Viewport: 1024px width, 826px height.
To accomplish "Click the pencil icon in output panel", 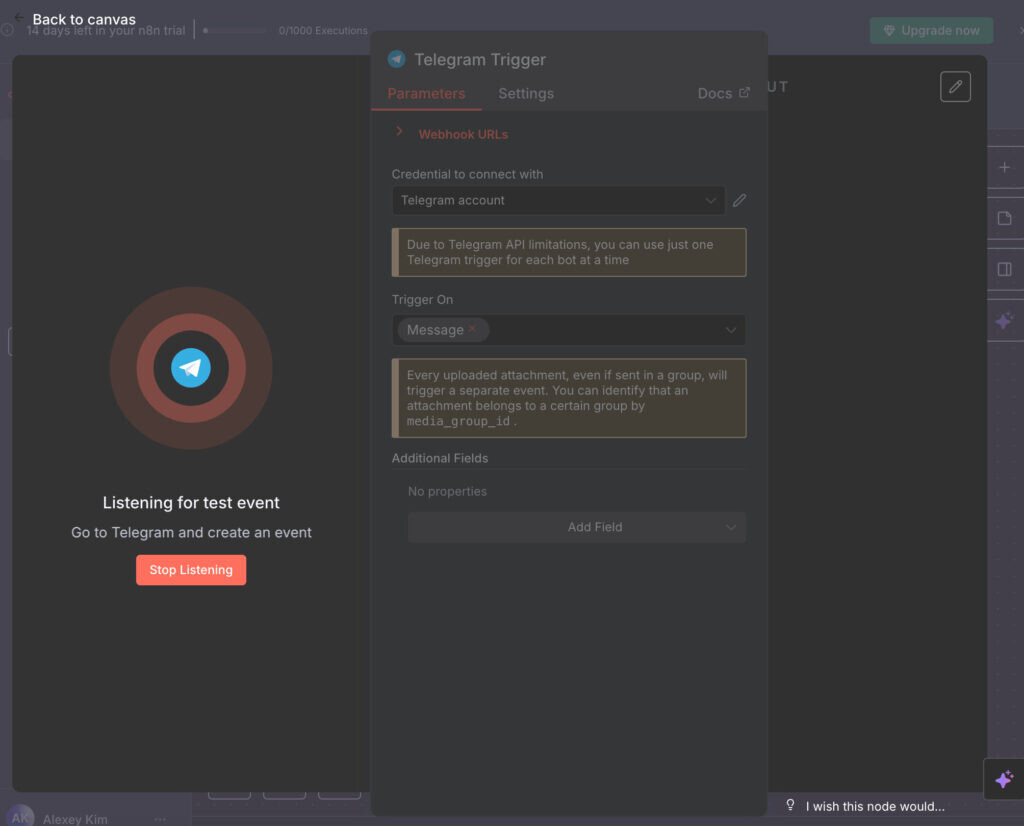I will 955,87.
